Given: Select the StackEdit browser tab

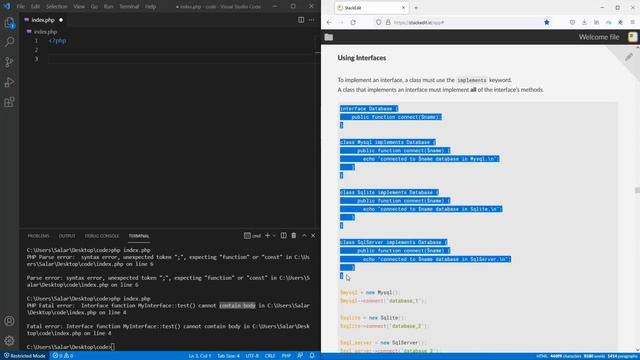Looking at the screenshot, I should click(x=371, y=8).
